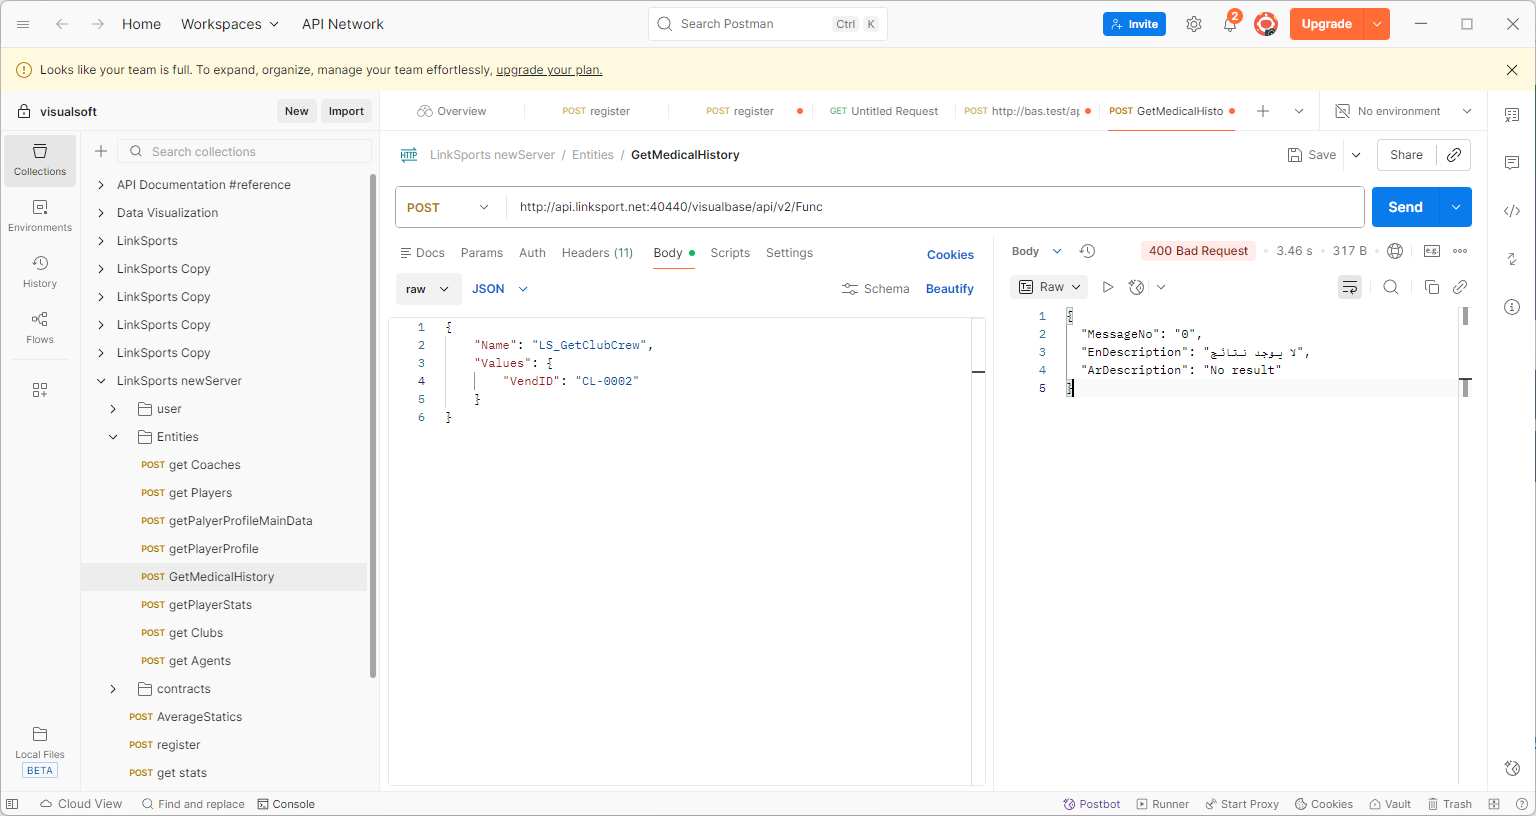Open the No environment selector
The width and height of the screenshot is (1536, 816).
(1404, 111)
